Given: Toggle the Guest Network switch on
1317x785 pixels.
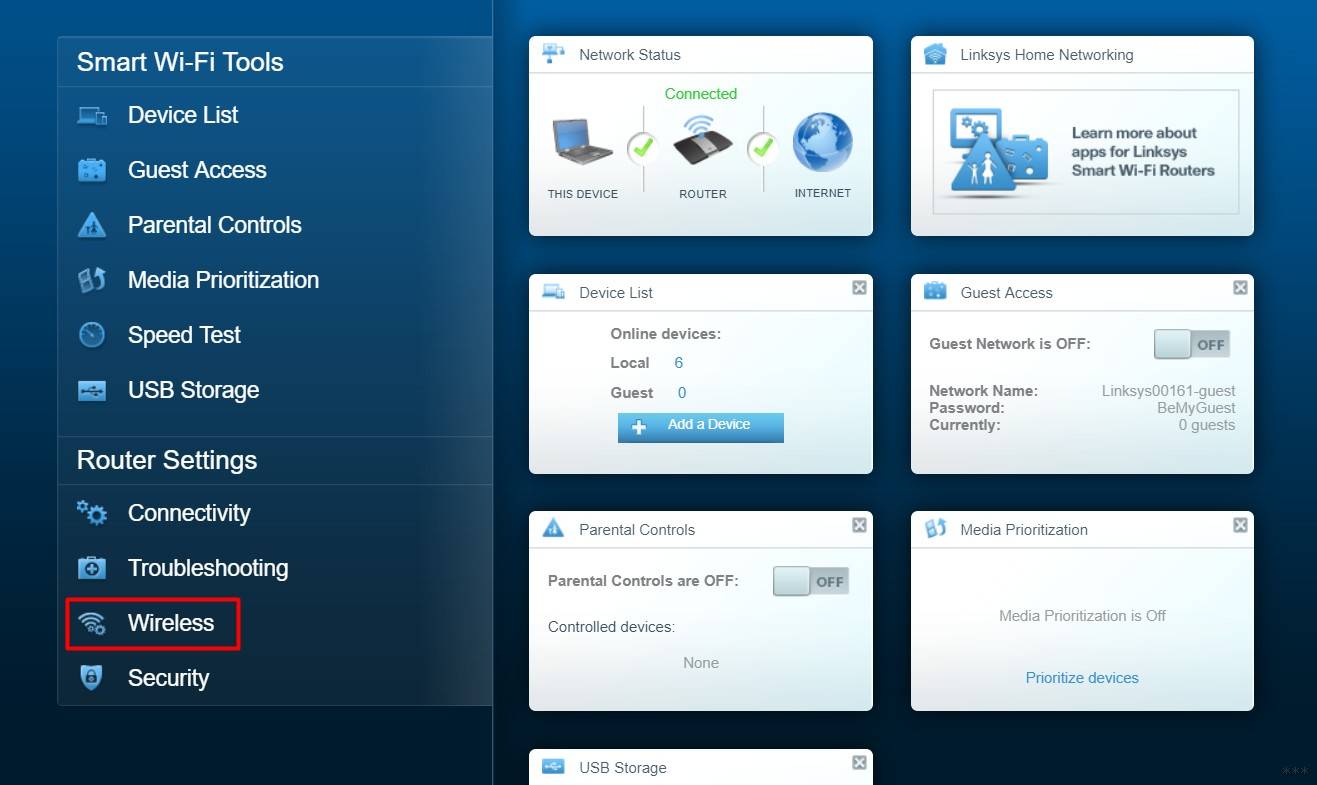Looking at the screenshot, I should [x=1191, y=344].
